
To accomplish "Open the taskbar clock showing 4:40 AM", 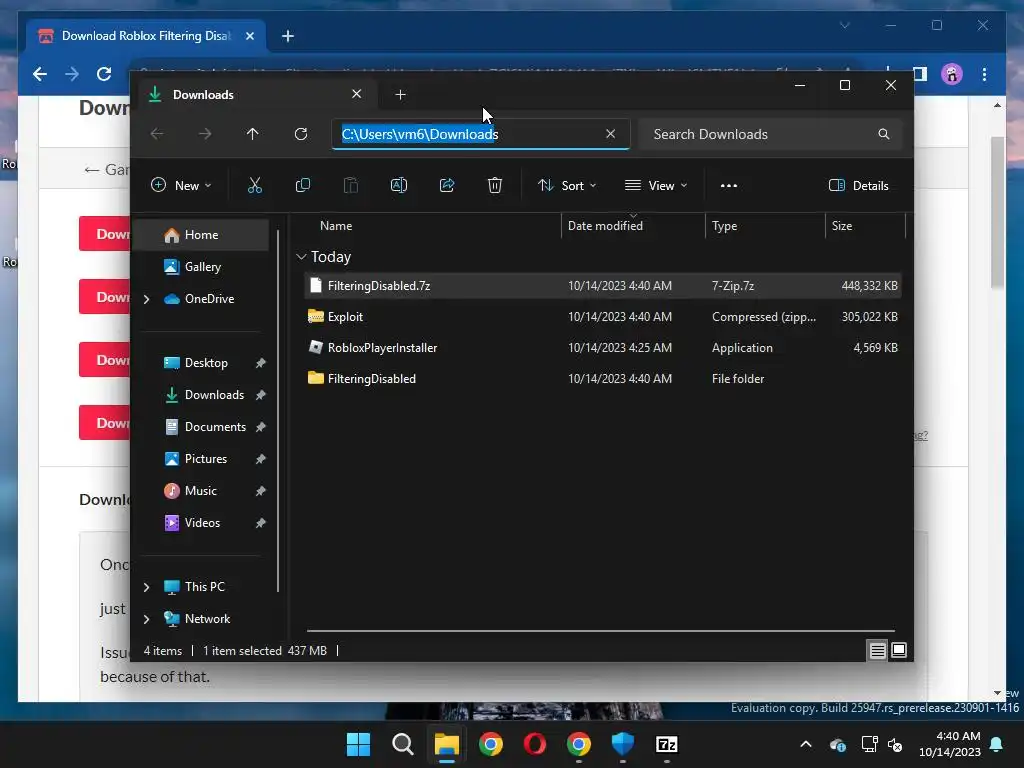I will point(950,744).
